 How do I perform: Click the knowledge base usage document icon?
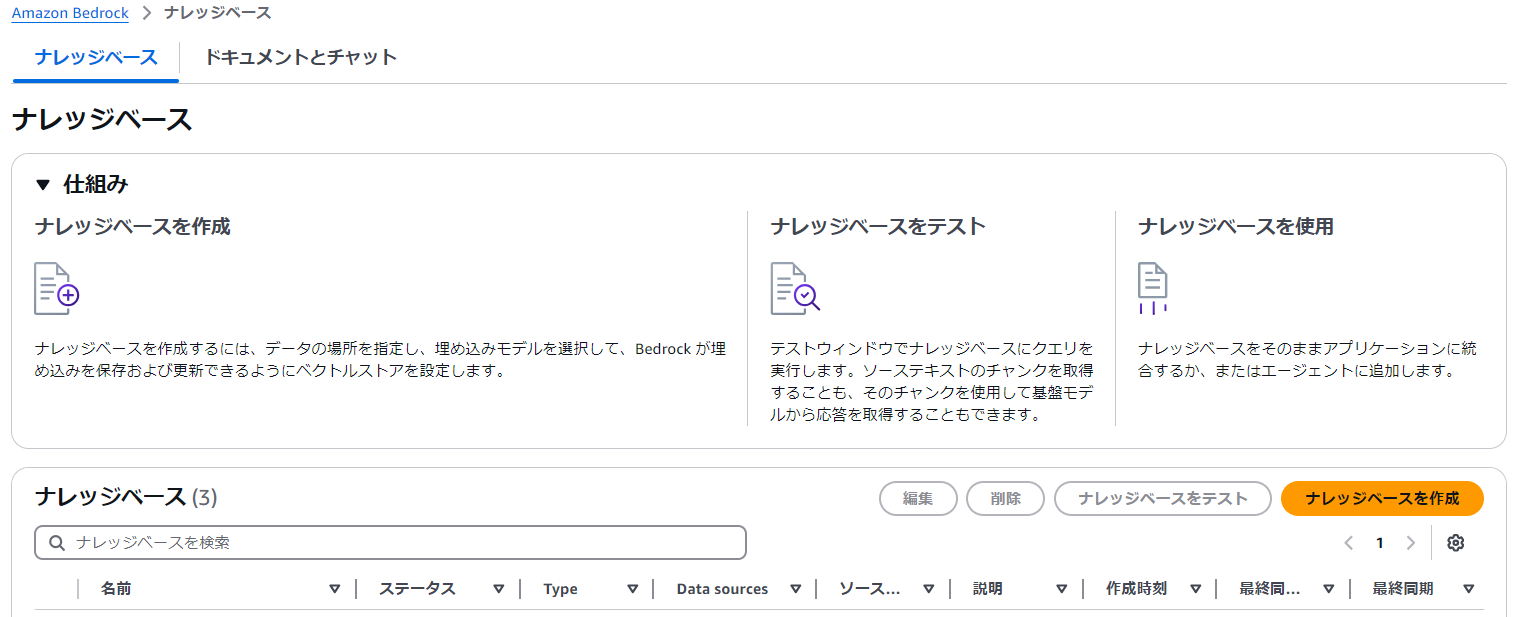(x=1152, y=288)
